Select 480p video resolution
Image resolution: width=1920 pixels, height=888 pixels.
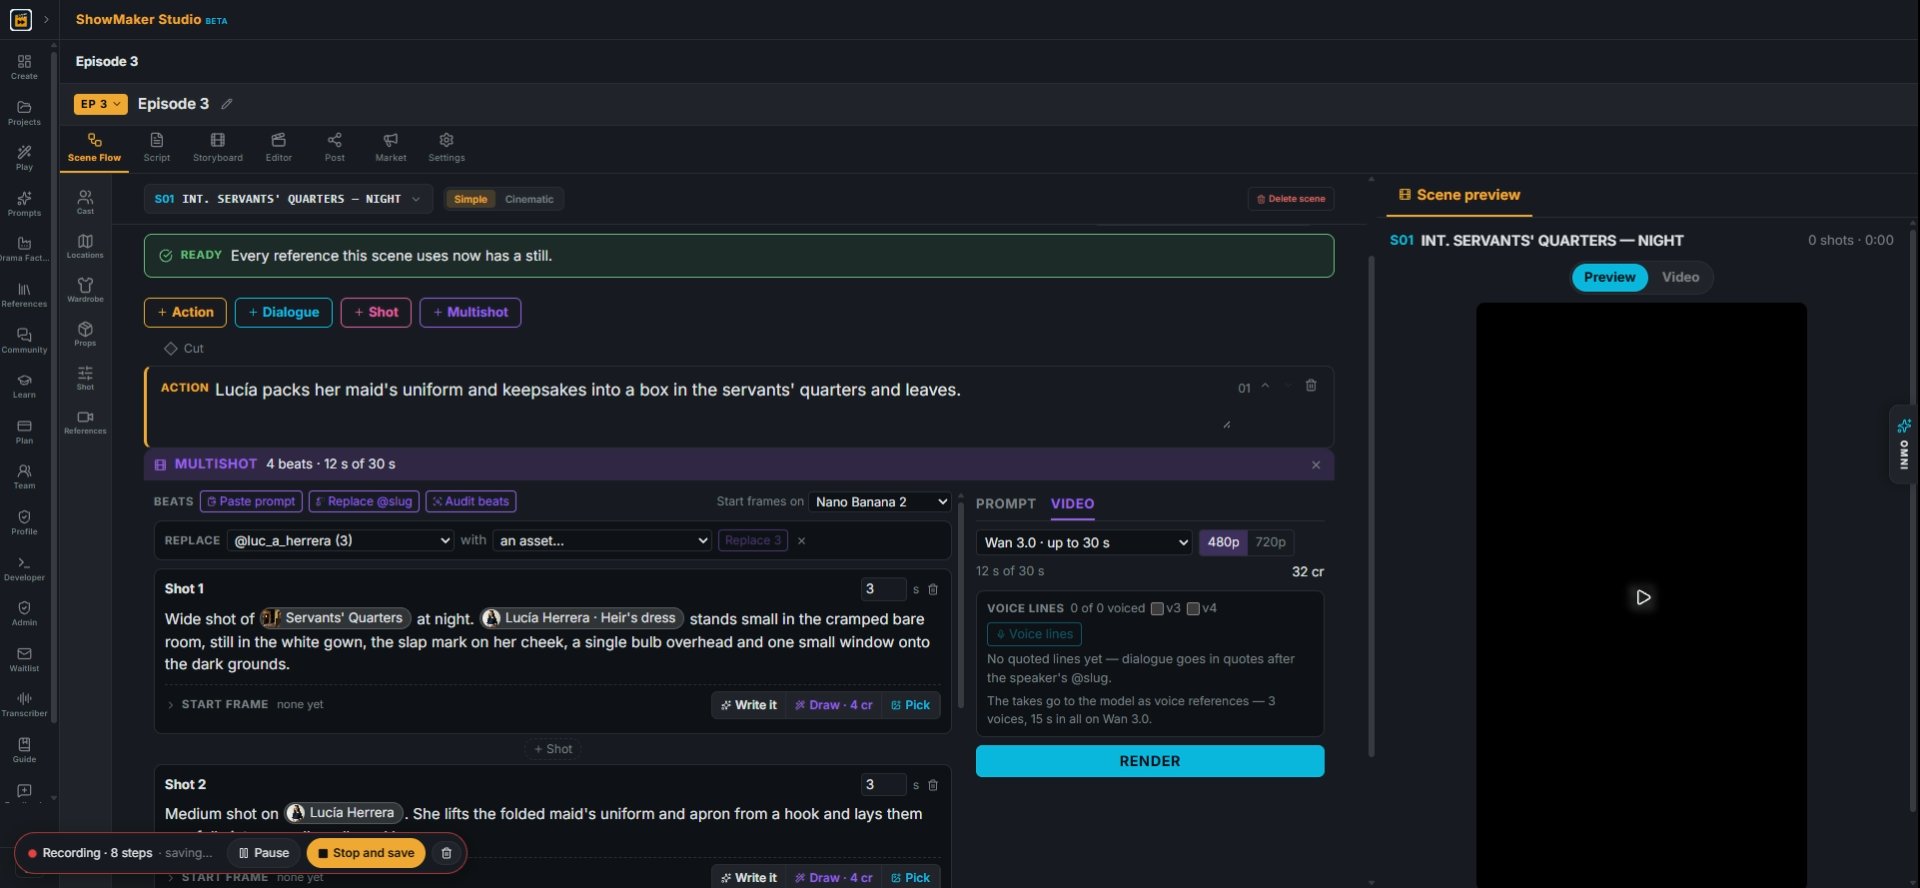pyautogui.click(x=1223, y=542)
